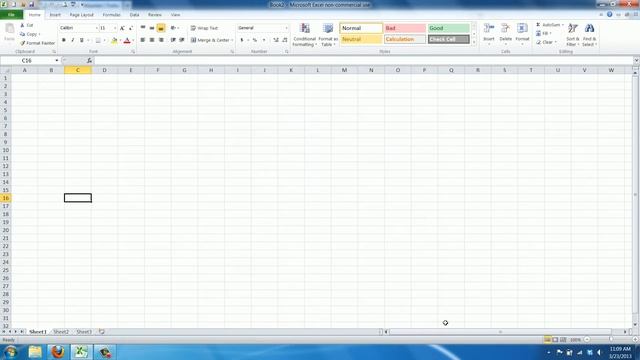Apply Comma Style format
640x360 pixels.
coord(264,40)
